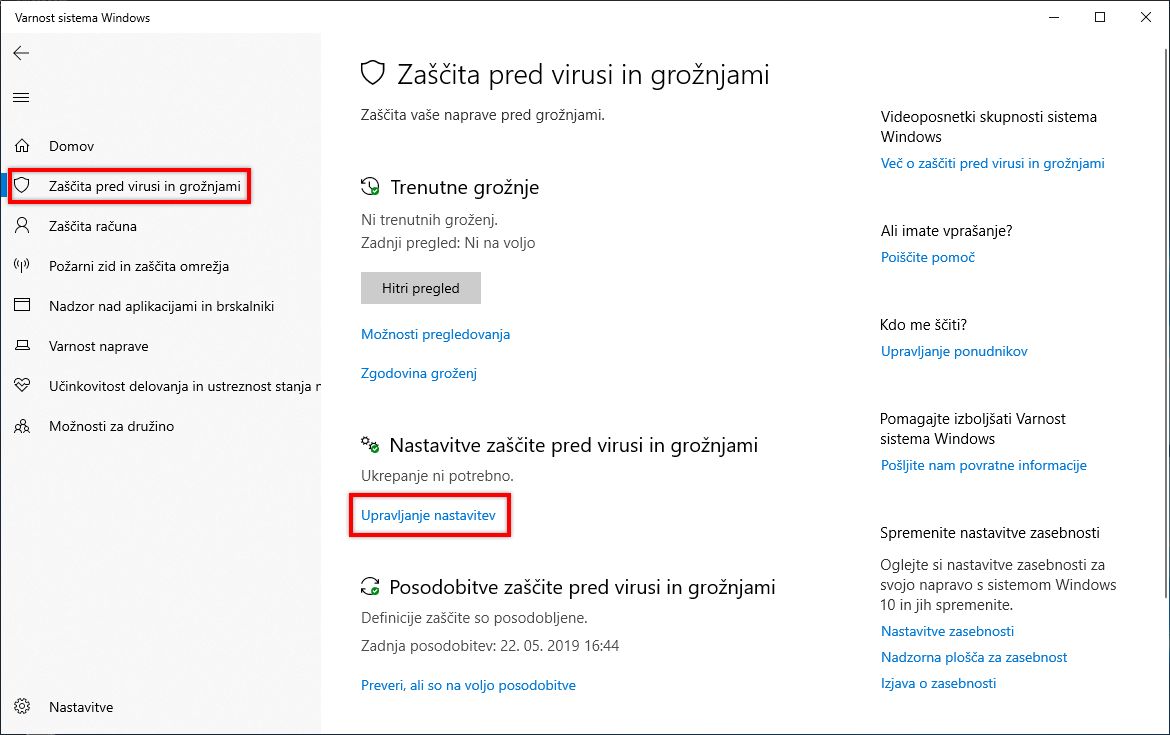This screenshot has width=1170, height=735.
Task: Click the highlighted virus protection shield icon
Action: (23, 186)
